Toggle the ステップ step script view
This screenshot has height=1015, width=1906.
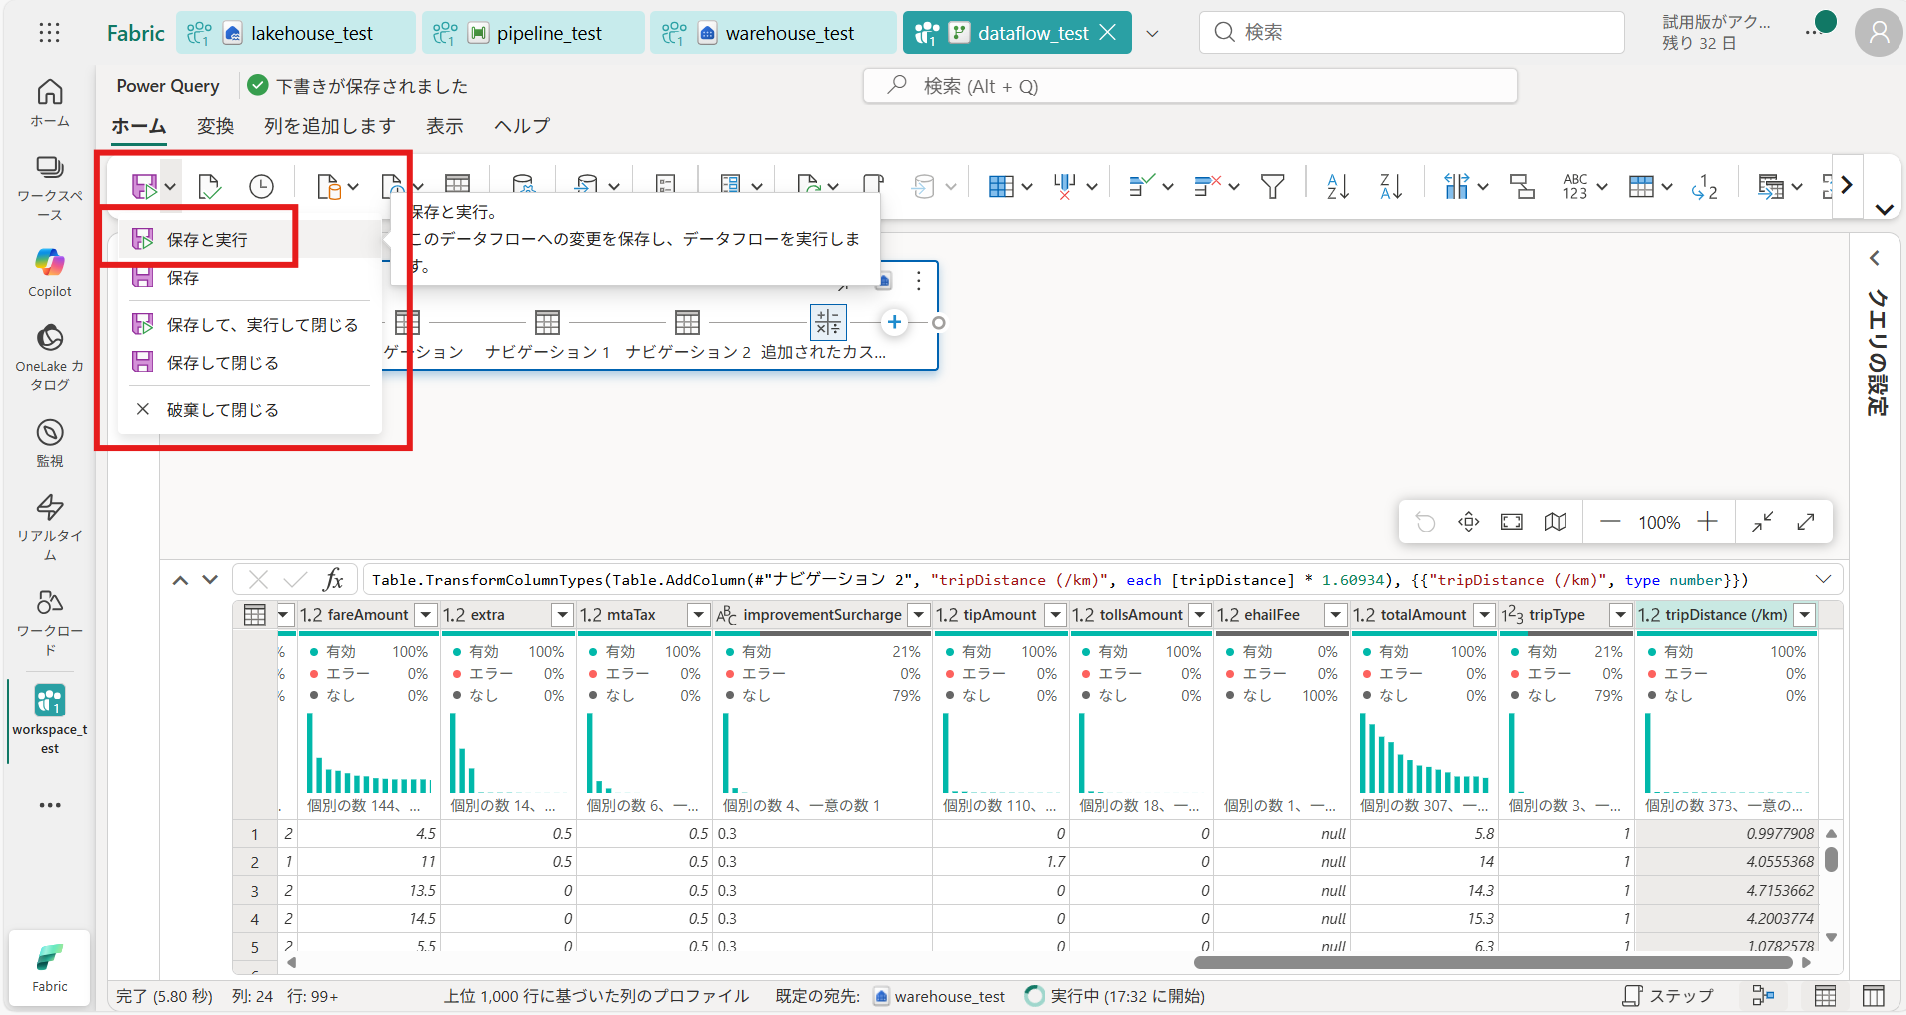(1667, 996)
